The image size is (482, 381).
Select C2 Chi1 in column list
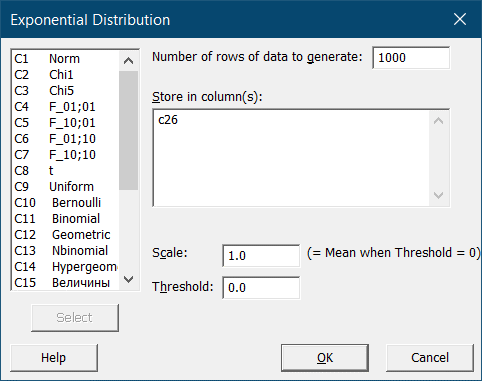coord(65,75)
